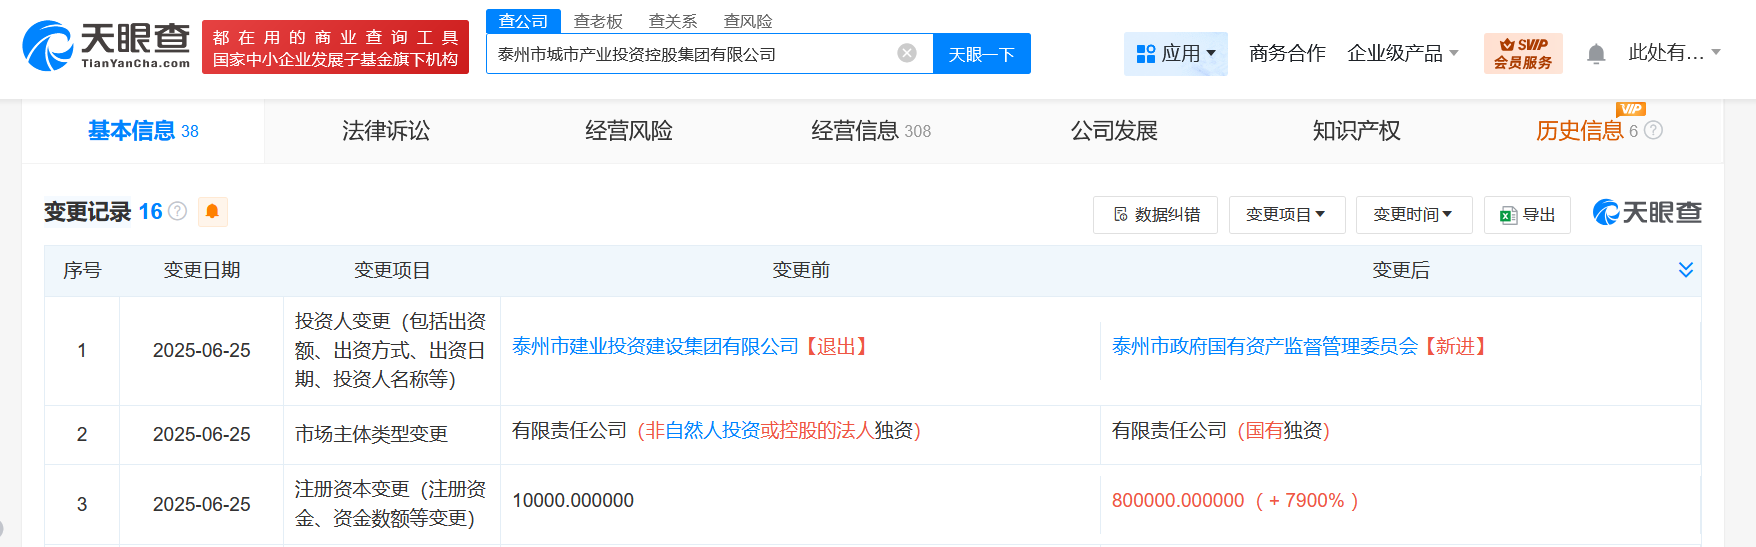Open the 此处有… user account dropdown
This screenshot has width=1756, height=547.
pos(1675,52)
